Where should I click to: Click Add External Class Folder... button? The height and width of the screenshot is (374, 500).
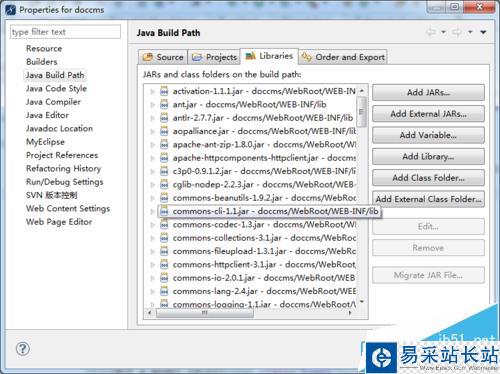click(x=428, y=199)
